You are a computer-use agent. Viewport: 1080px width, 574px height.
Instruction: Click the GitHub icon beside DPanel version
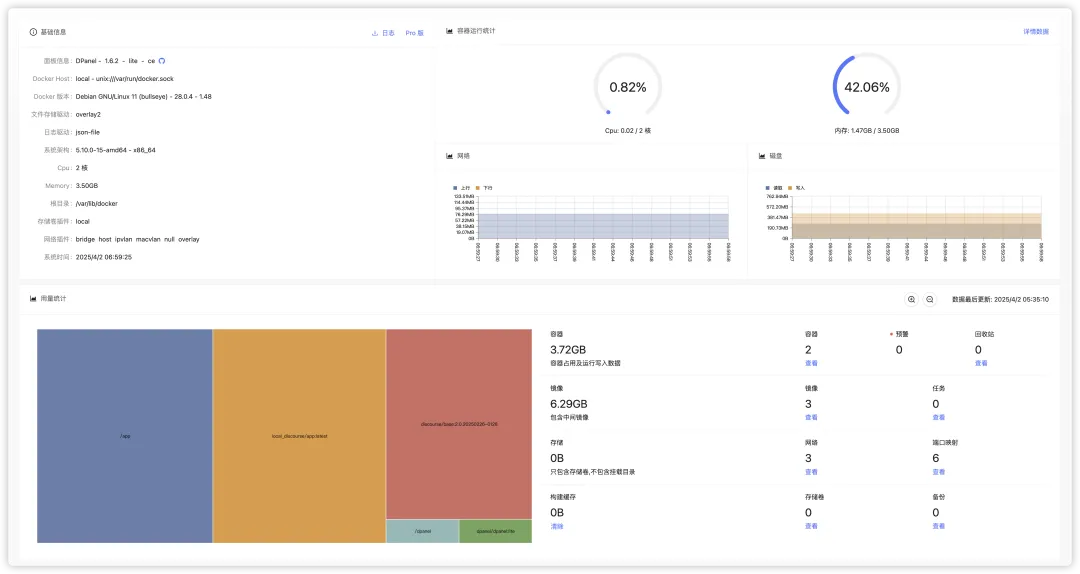click(x=162, y=61)
